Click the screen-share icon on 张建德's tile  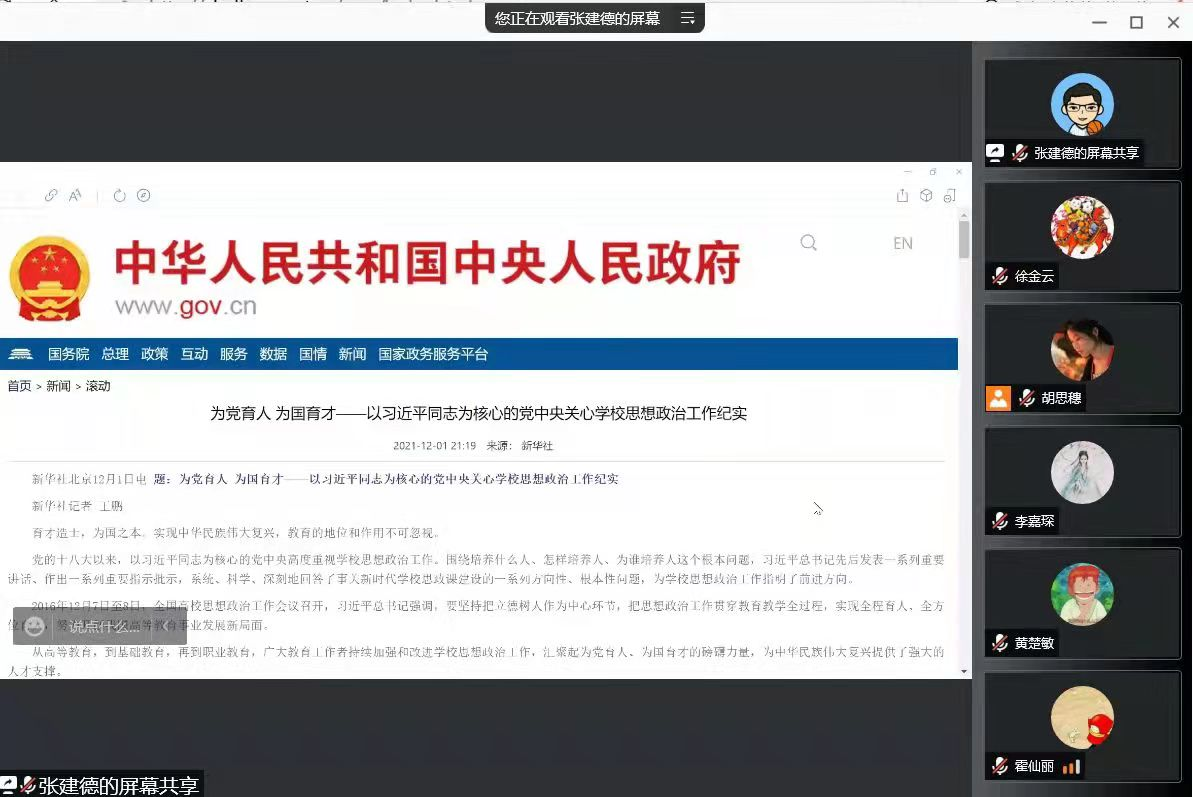(x=995, y=153)
